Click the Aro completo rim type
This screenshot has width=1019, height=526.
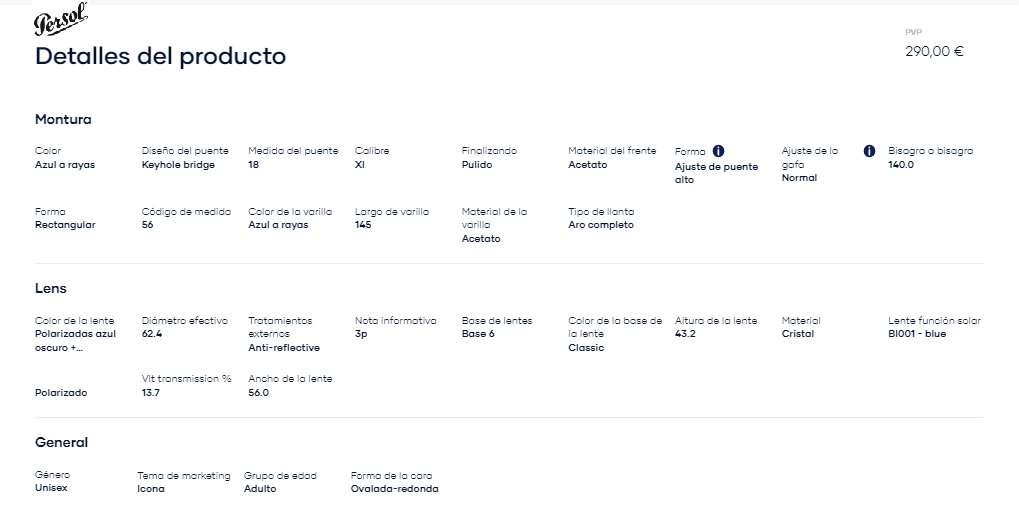(x=601, y=225)
